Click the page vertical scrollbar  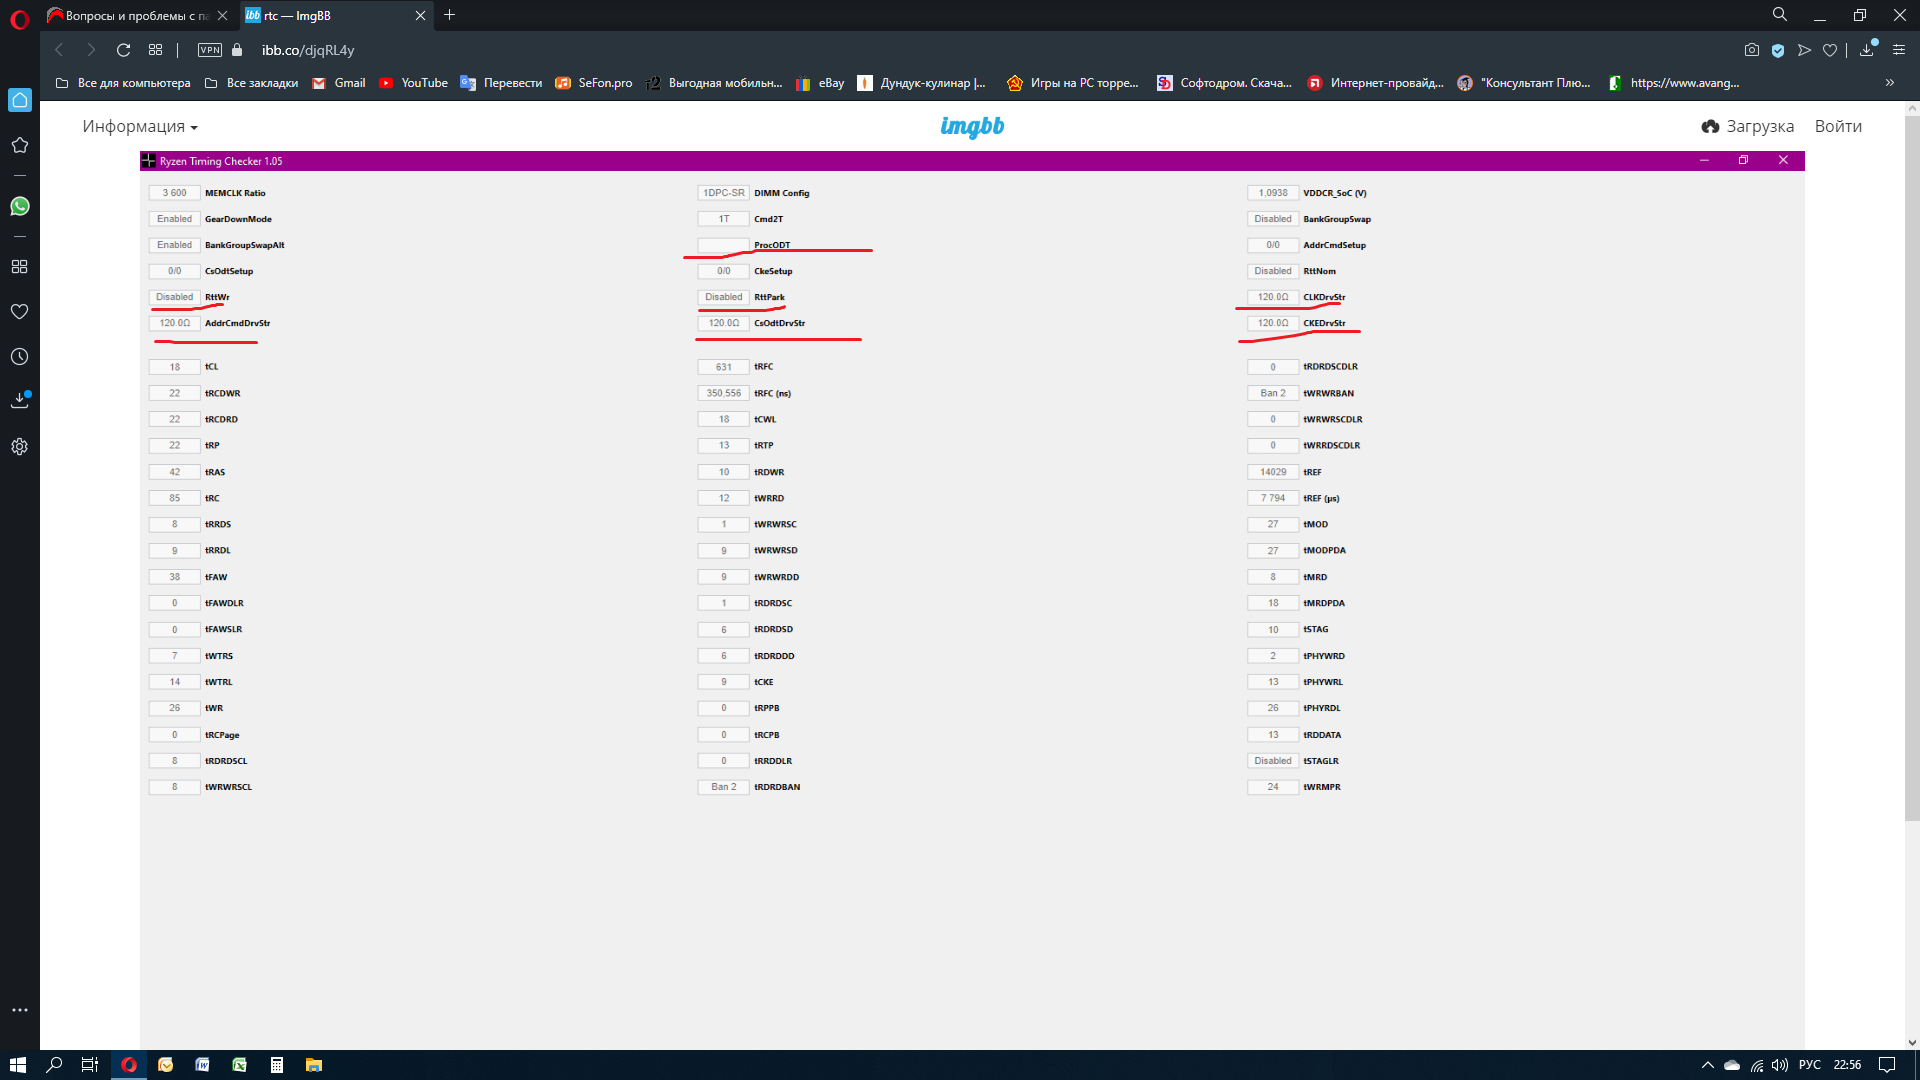(1911, 470)
